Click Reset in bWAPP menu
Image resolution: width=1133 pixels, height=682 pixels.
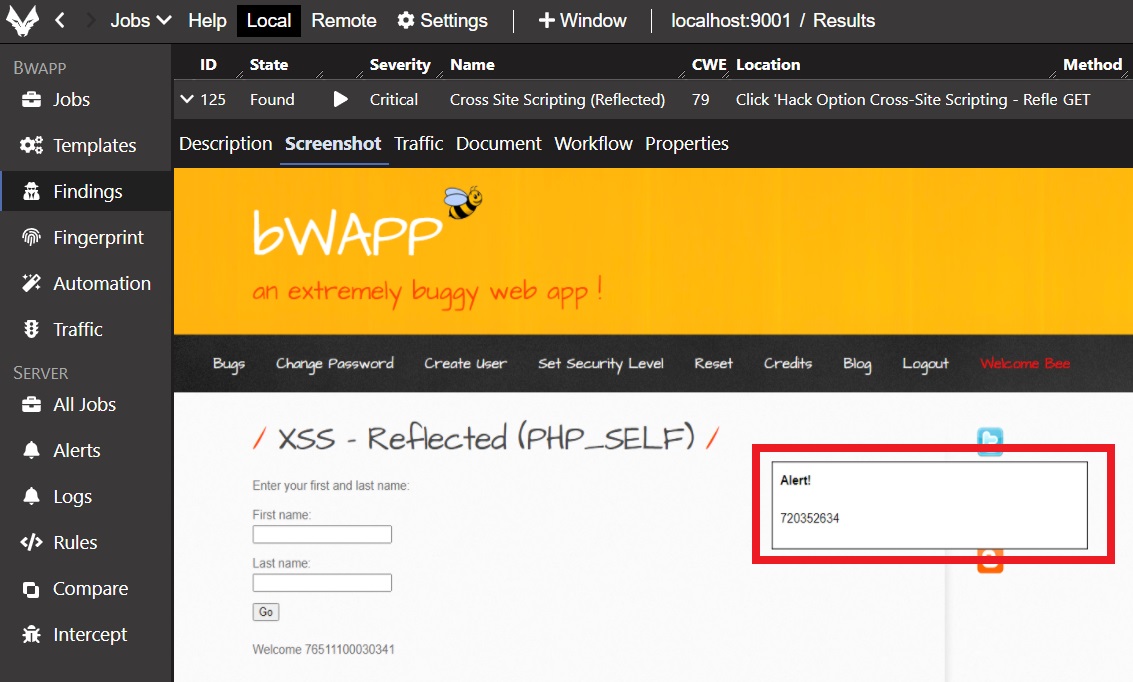click(x=713, y=363)
